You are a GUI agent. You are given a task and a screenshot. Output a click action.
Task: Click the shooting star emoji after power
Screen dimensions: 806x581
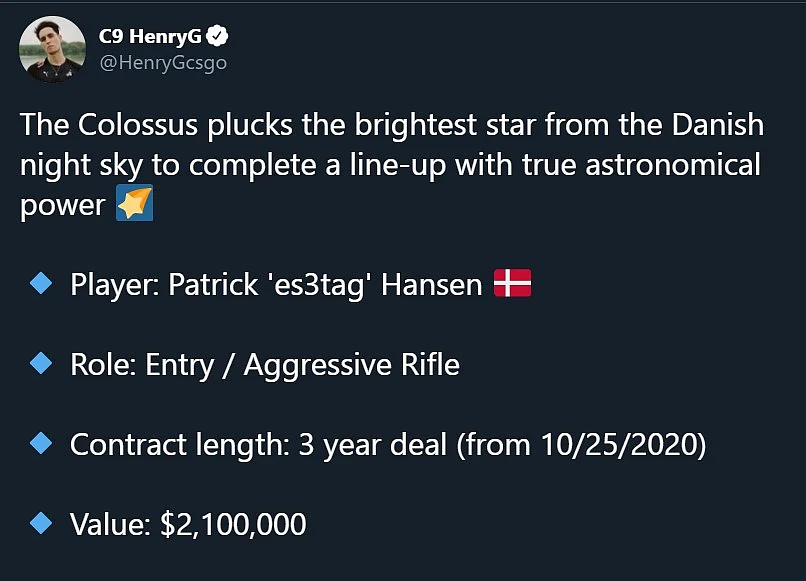click(135, 203)
